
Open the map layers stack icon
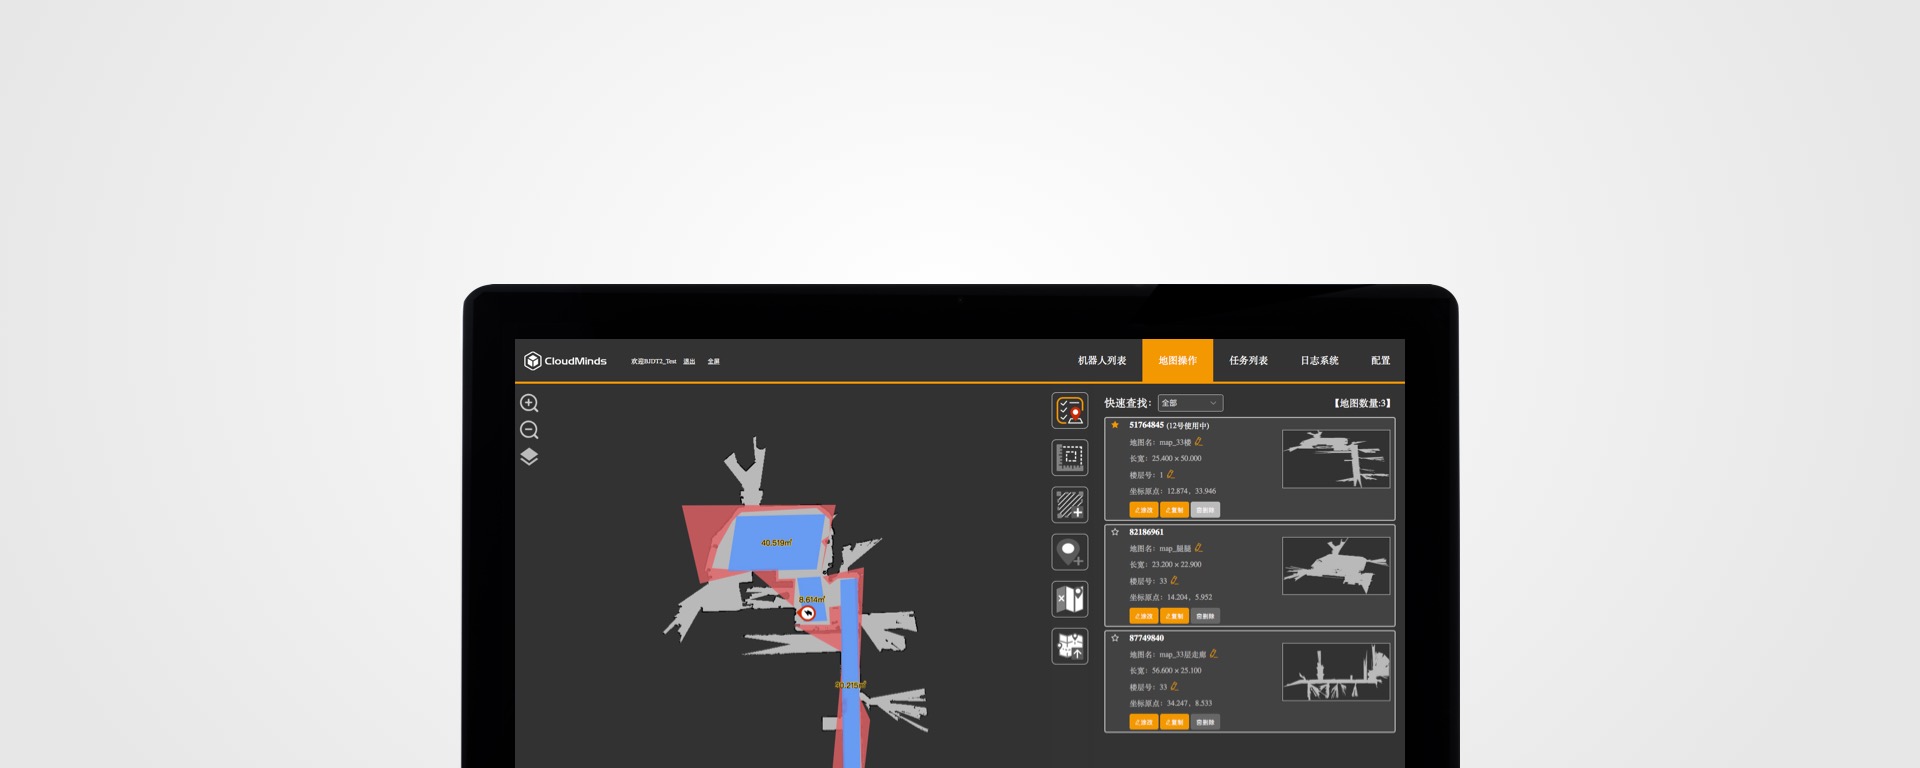point(529,457)
